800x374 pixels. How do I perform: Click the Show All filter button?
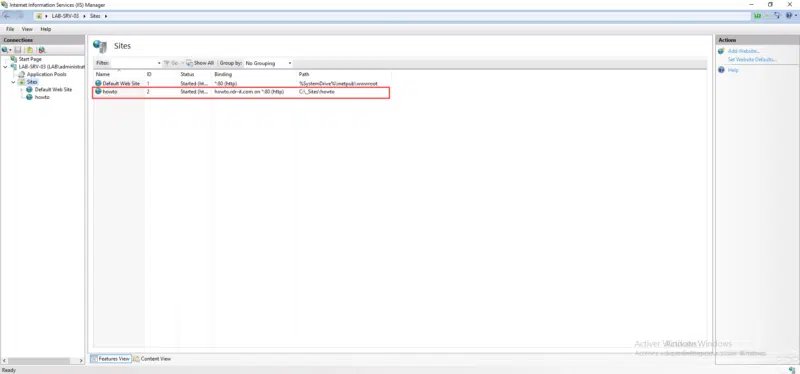(200, 63)
